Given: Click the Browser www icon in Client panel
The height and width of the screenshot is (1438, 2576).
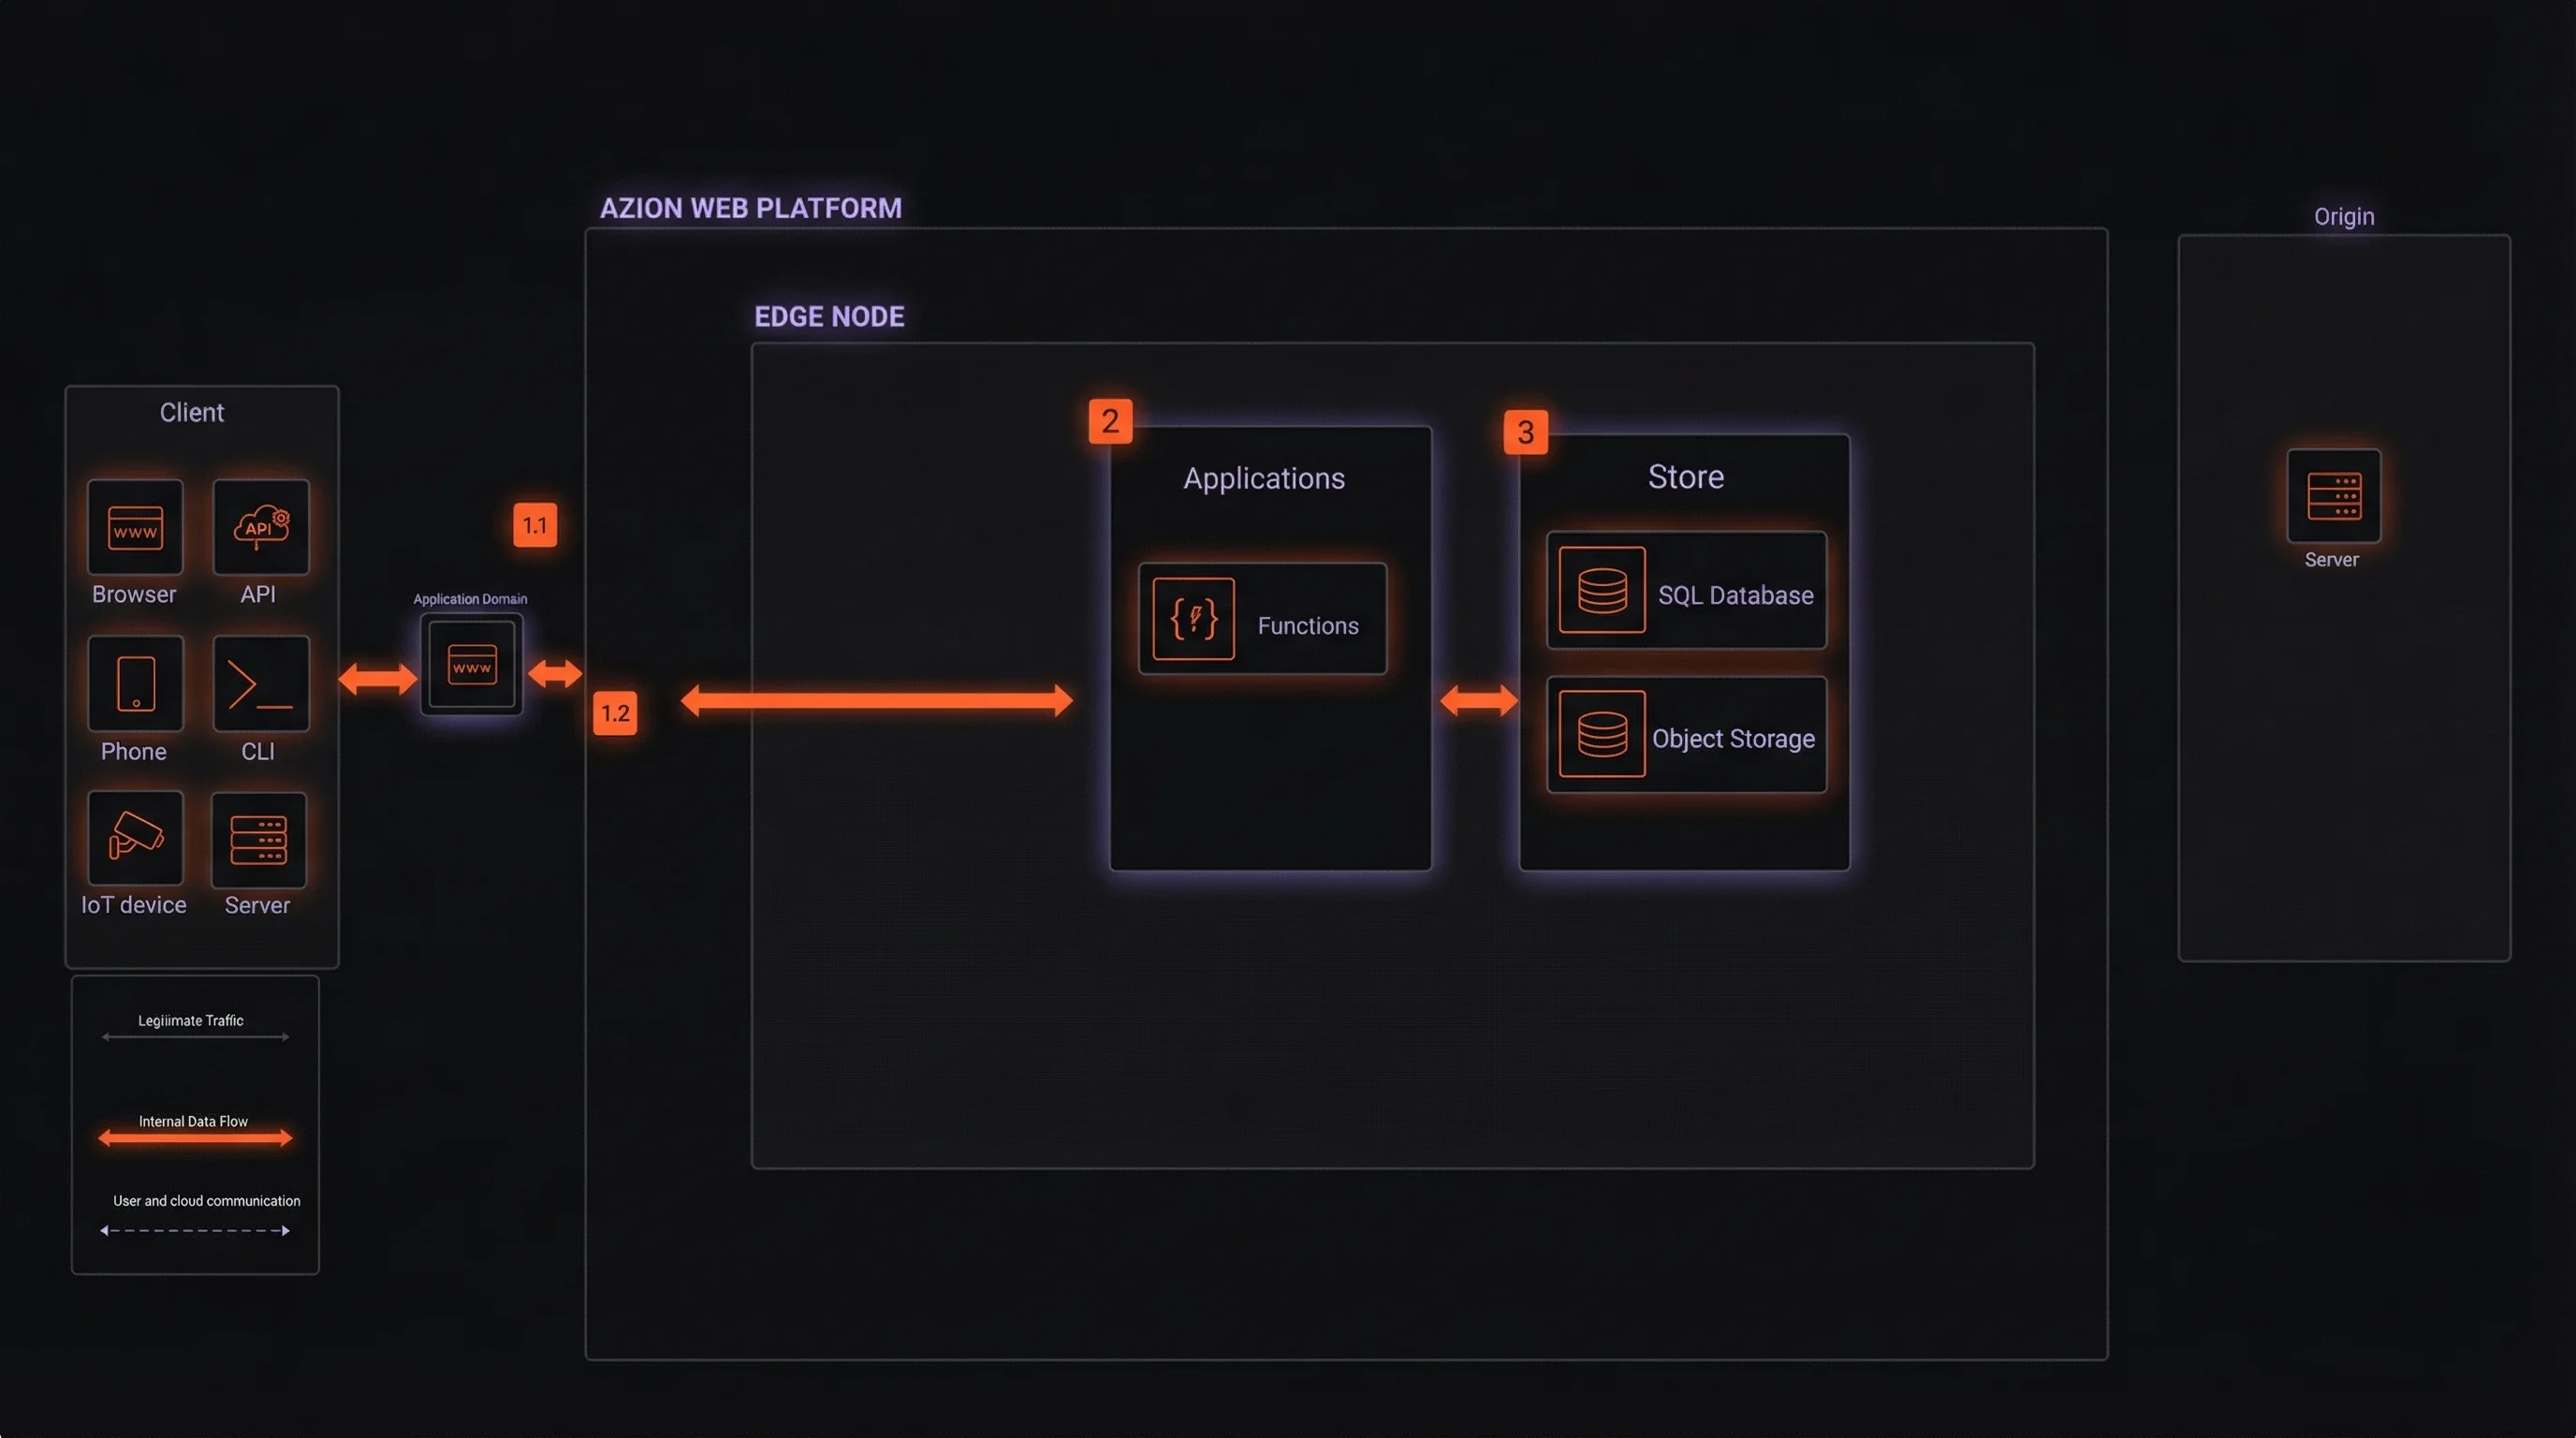Looking at the screenshot, I should click(135, 527).
